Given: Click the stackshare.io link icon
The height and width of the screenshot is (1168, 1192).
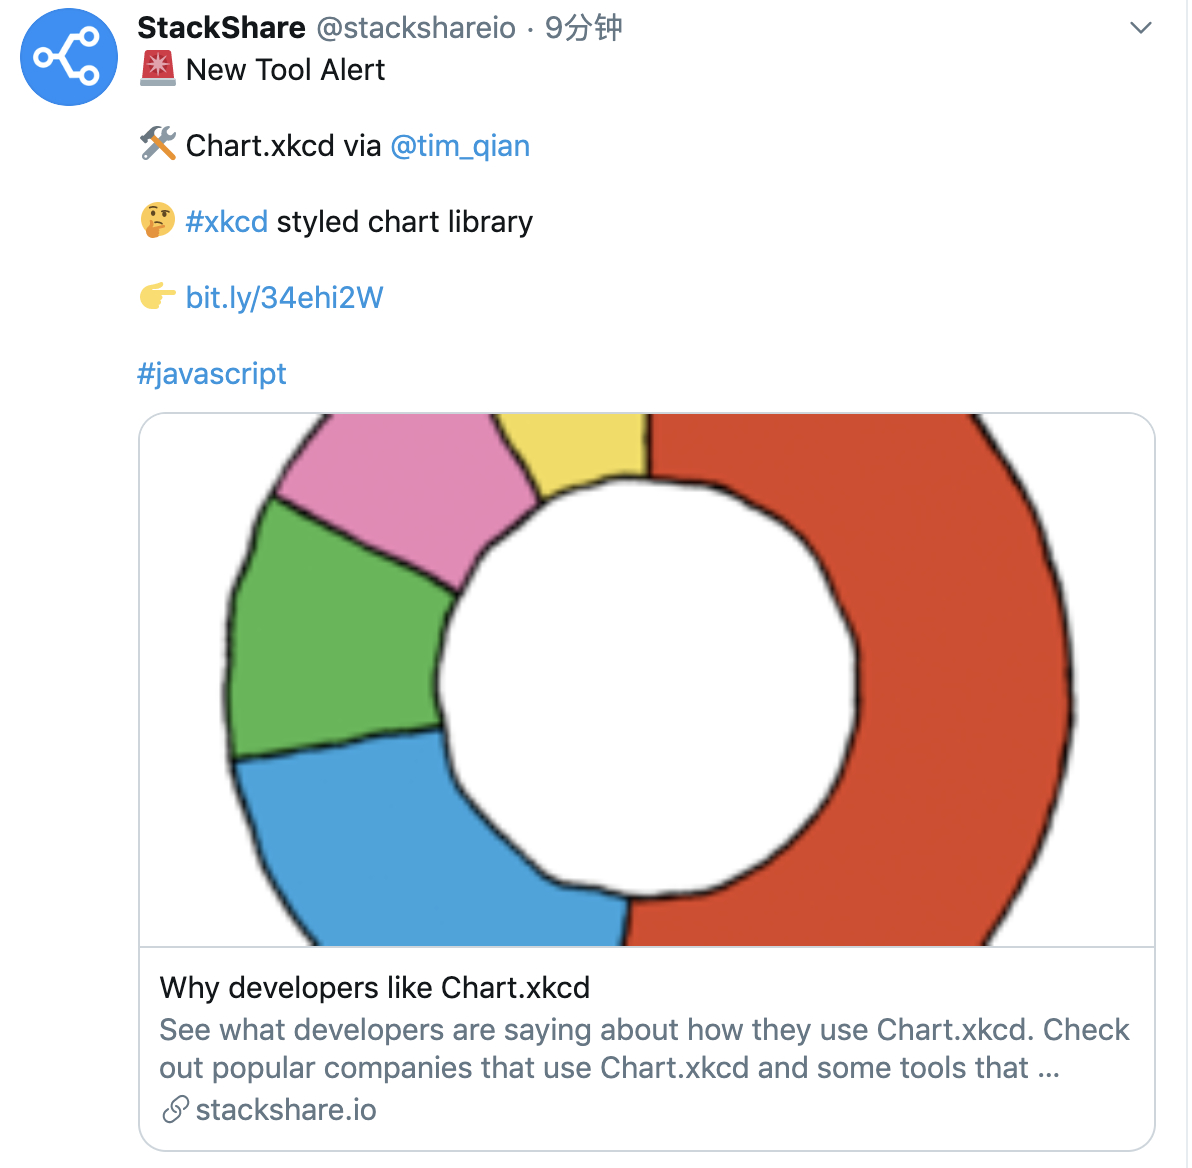Looking at the screenshot, I should (x=176, y=1109).
